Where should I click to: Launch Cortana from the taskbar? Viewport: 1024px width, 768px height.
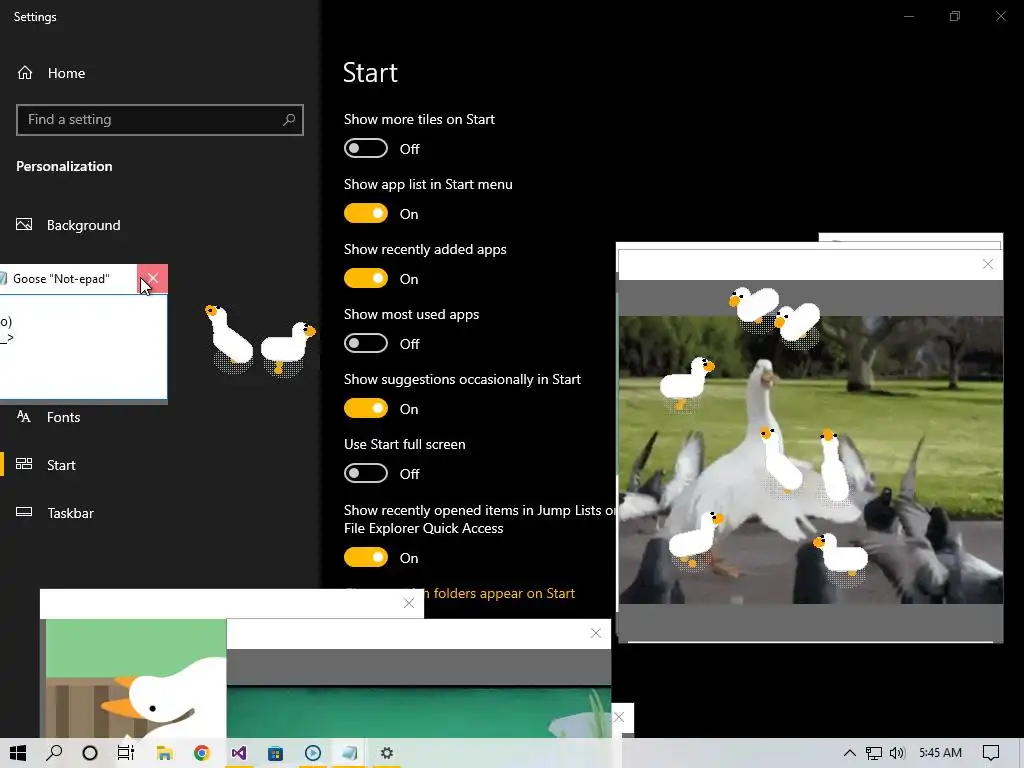point(90,753)
